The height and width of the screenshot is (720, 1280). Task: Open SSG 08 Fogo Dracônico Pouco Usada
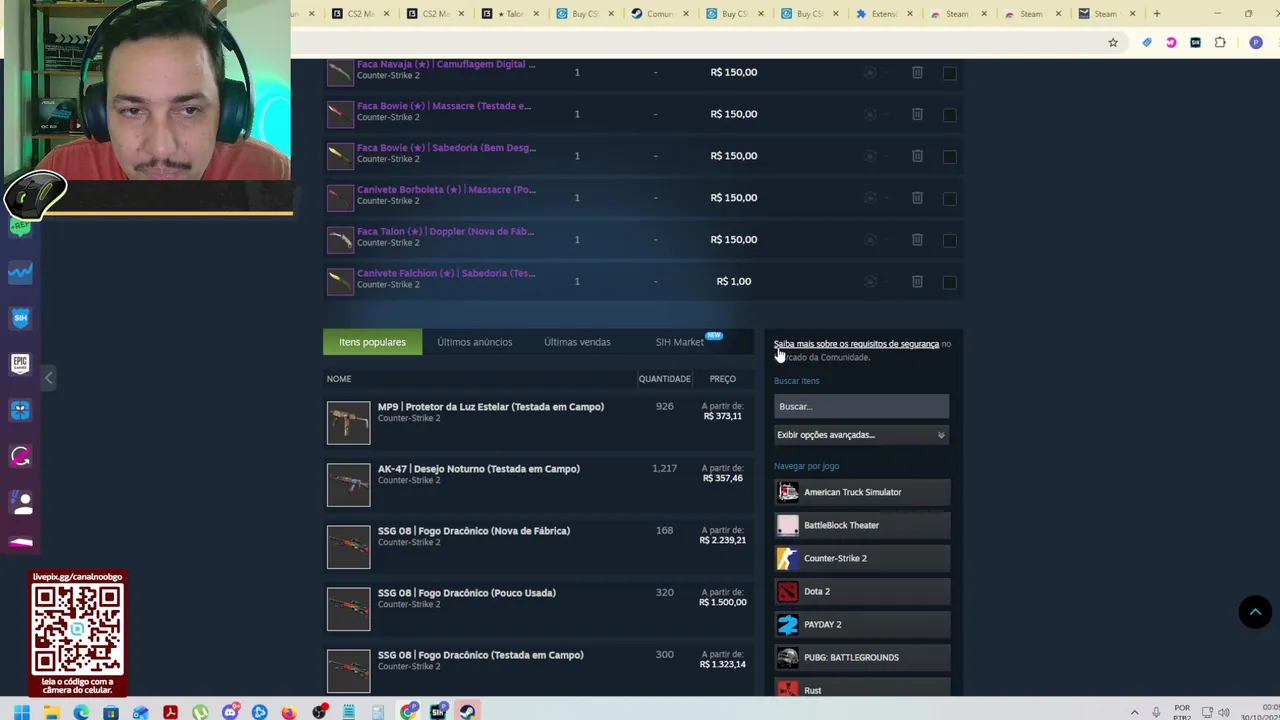tap(466, 593)
